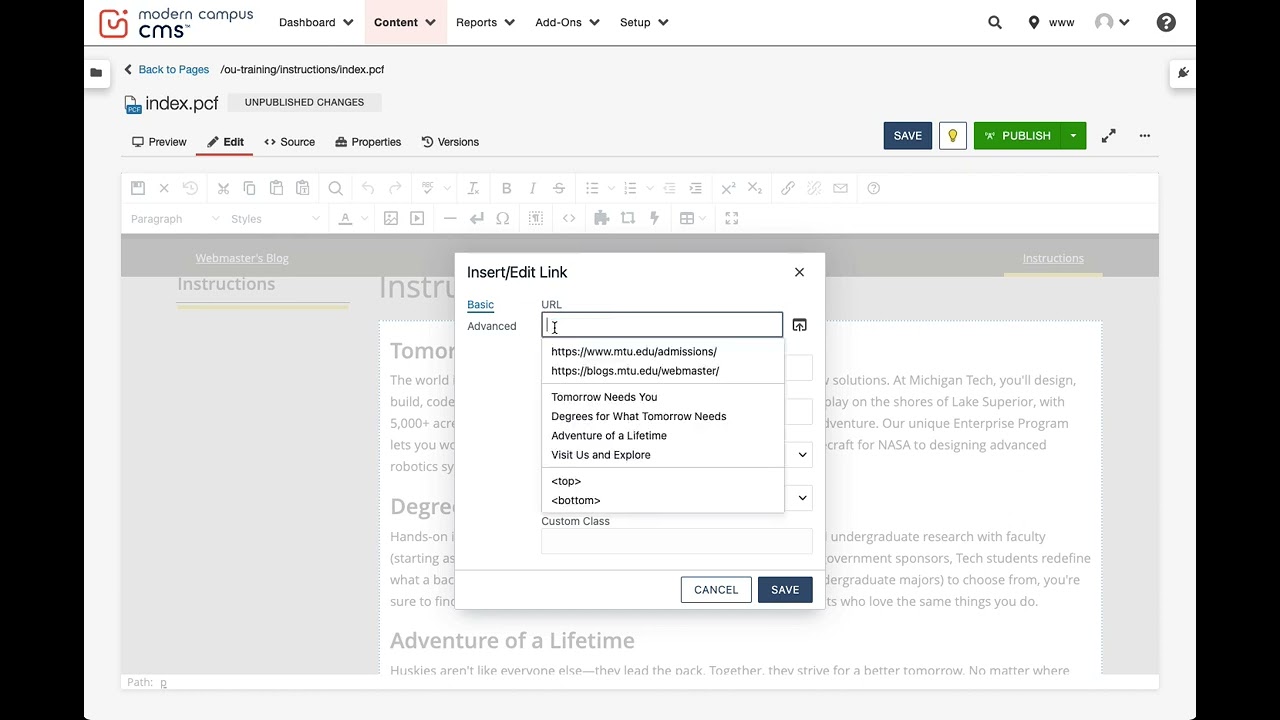Click the green Publish button
This screenshot has height=720, width=1280.
(x=1017, y=136)
